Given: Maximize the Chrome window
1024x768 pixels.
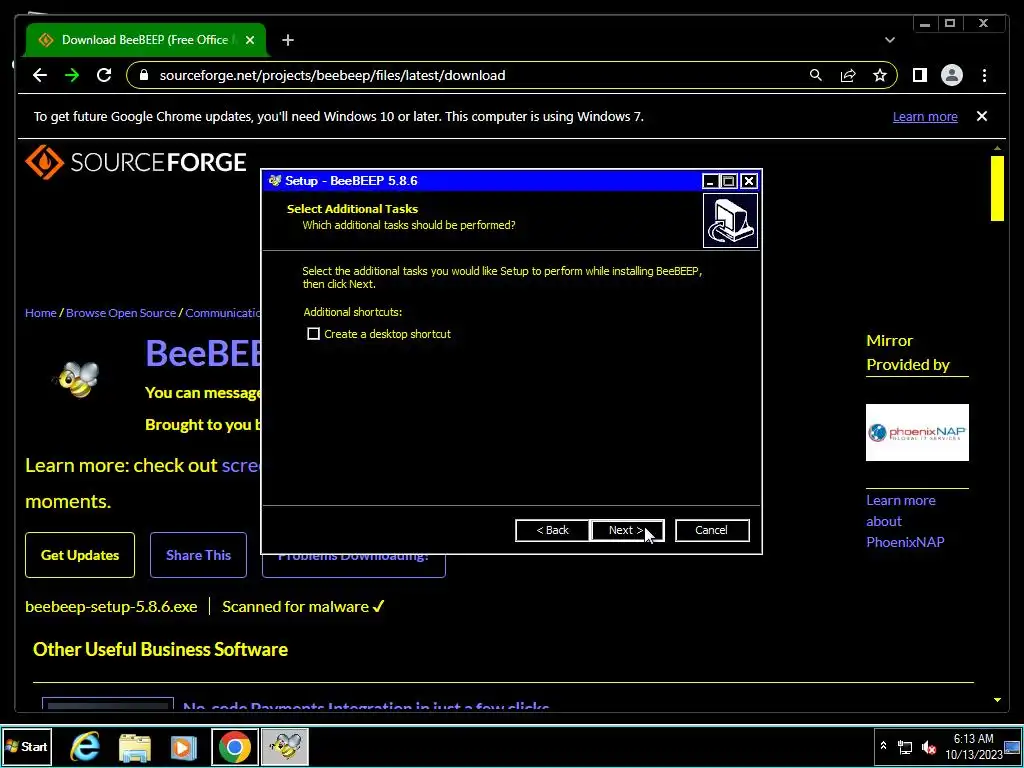Looking at the screenshot, I should click(950, 24).
